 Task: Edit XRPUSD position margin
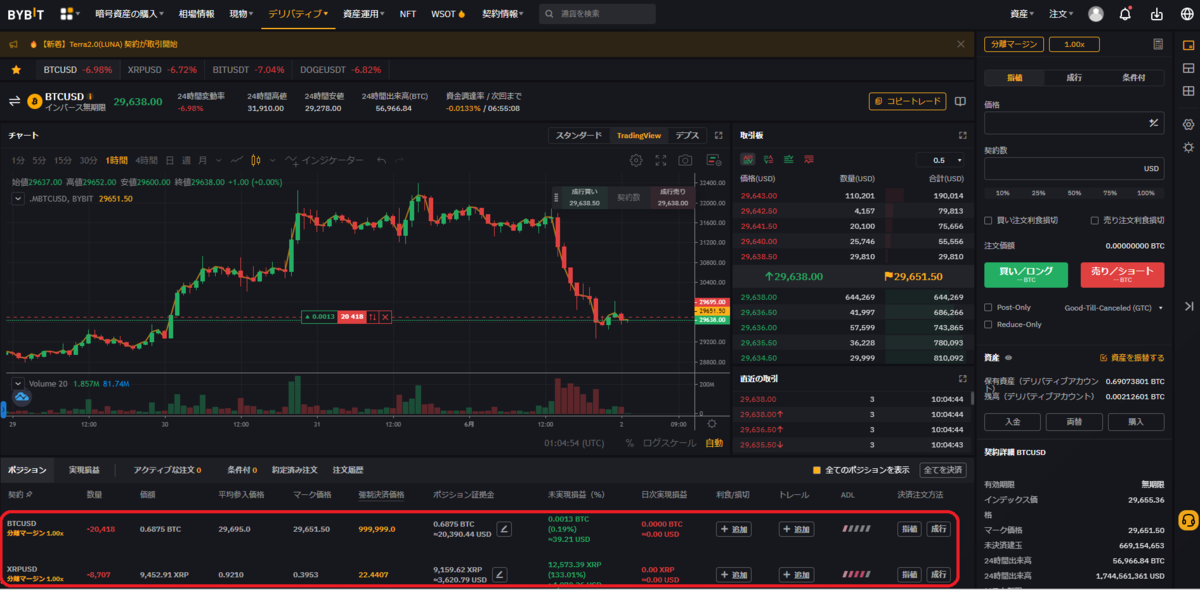pos(499,574)
